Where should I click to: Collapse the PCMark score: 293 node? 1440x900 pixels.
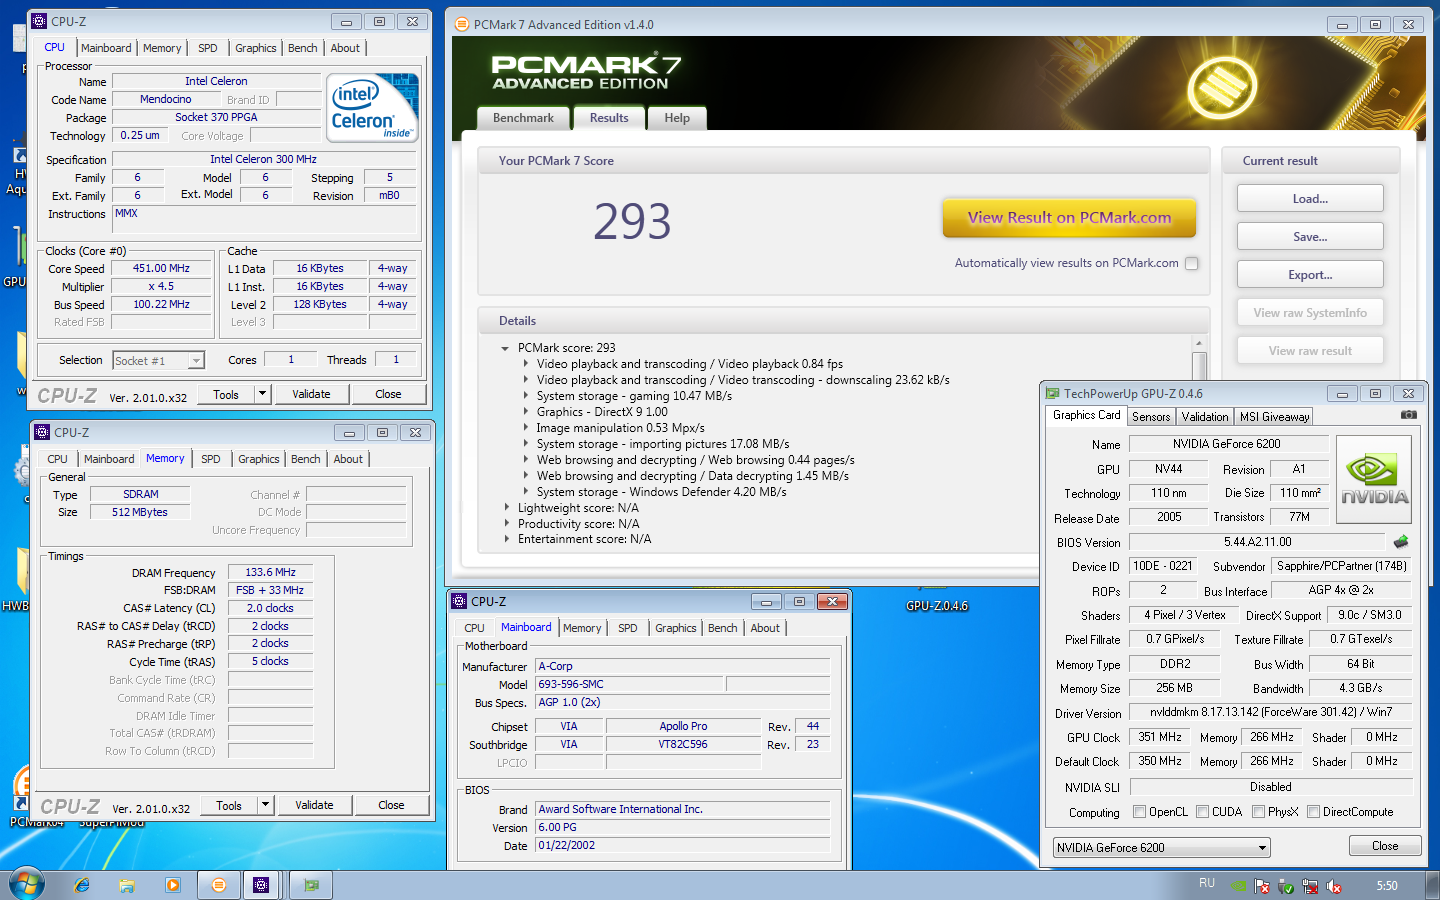point(505,349)
